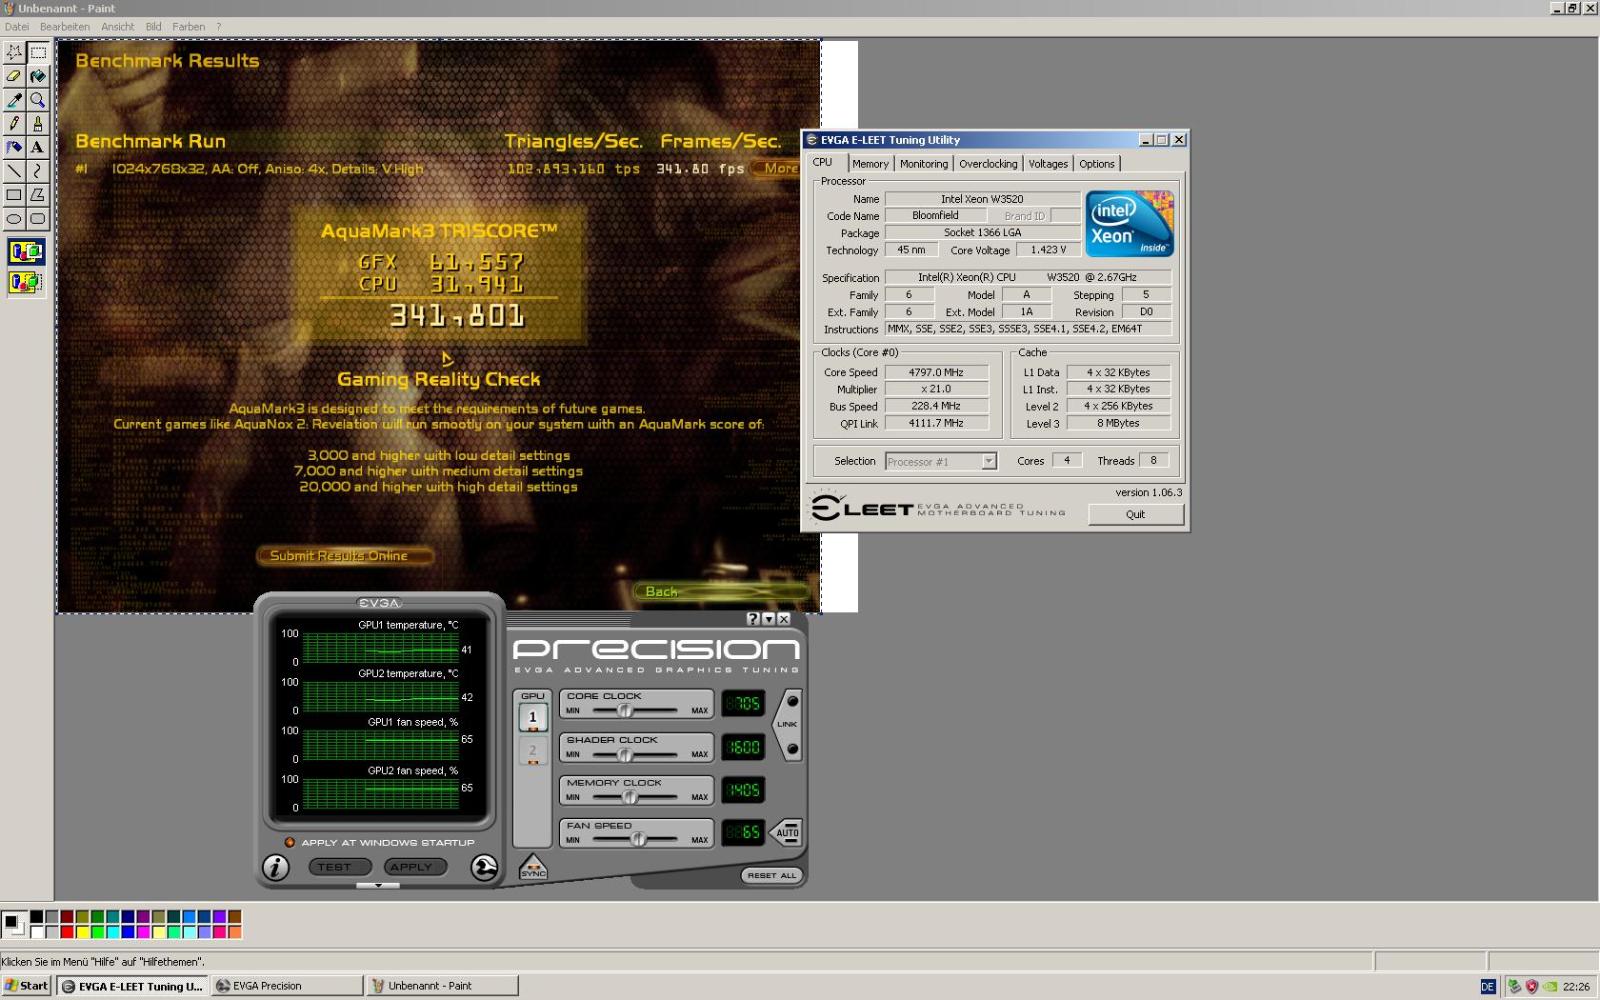This screenshot has width=1600, height=1000.
Task: Select the Magnifier tool in Paint
Action: click(38, 100)
